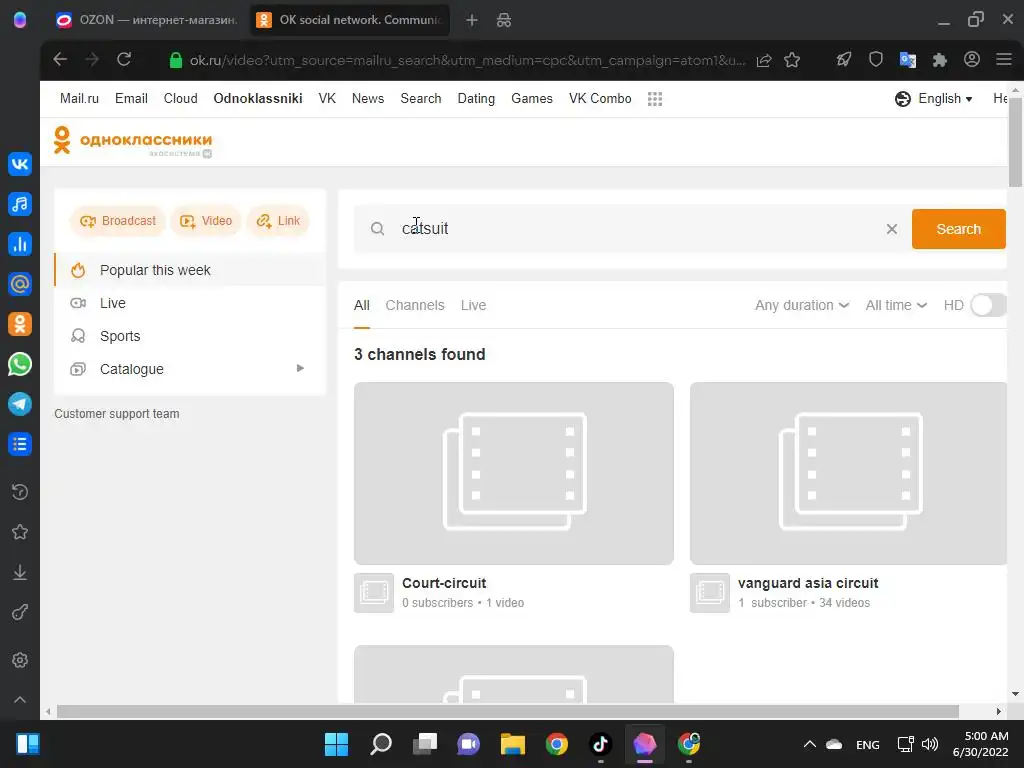This screenshot has height=768, width=1024.
Task: Open the Dating link
Action: [476, 99]
